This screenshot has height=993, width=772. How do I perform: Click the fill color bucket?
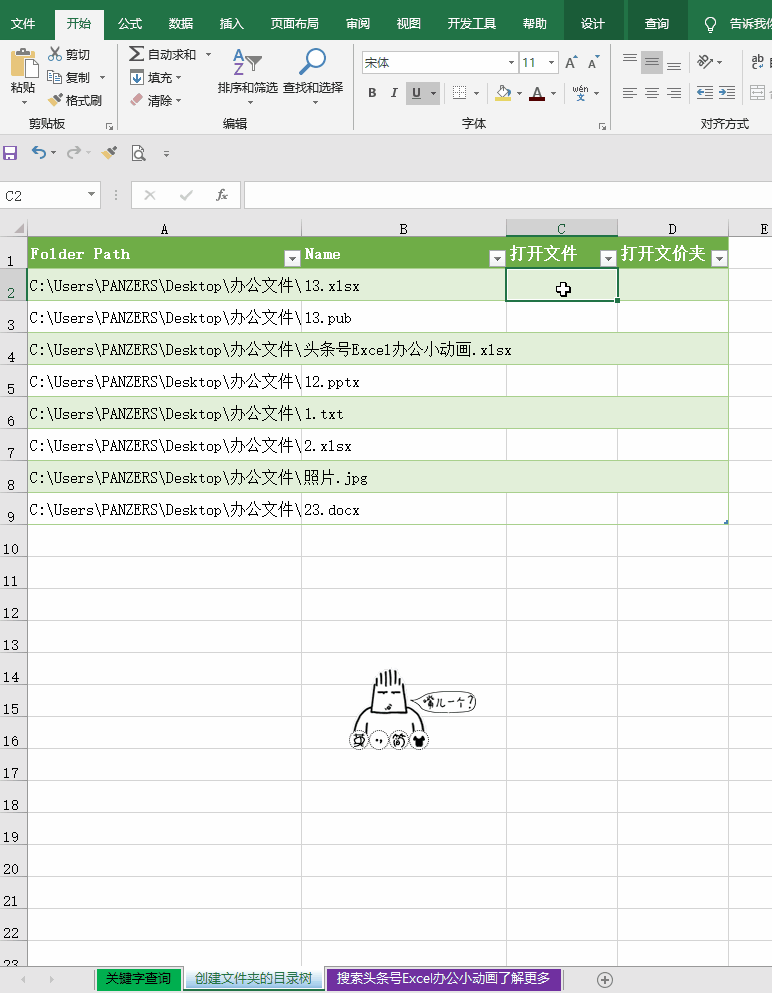(x=503, y=93)
